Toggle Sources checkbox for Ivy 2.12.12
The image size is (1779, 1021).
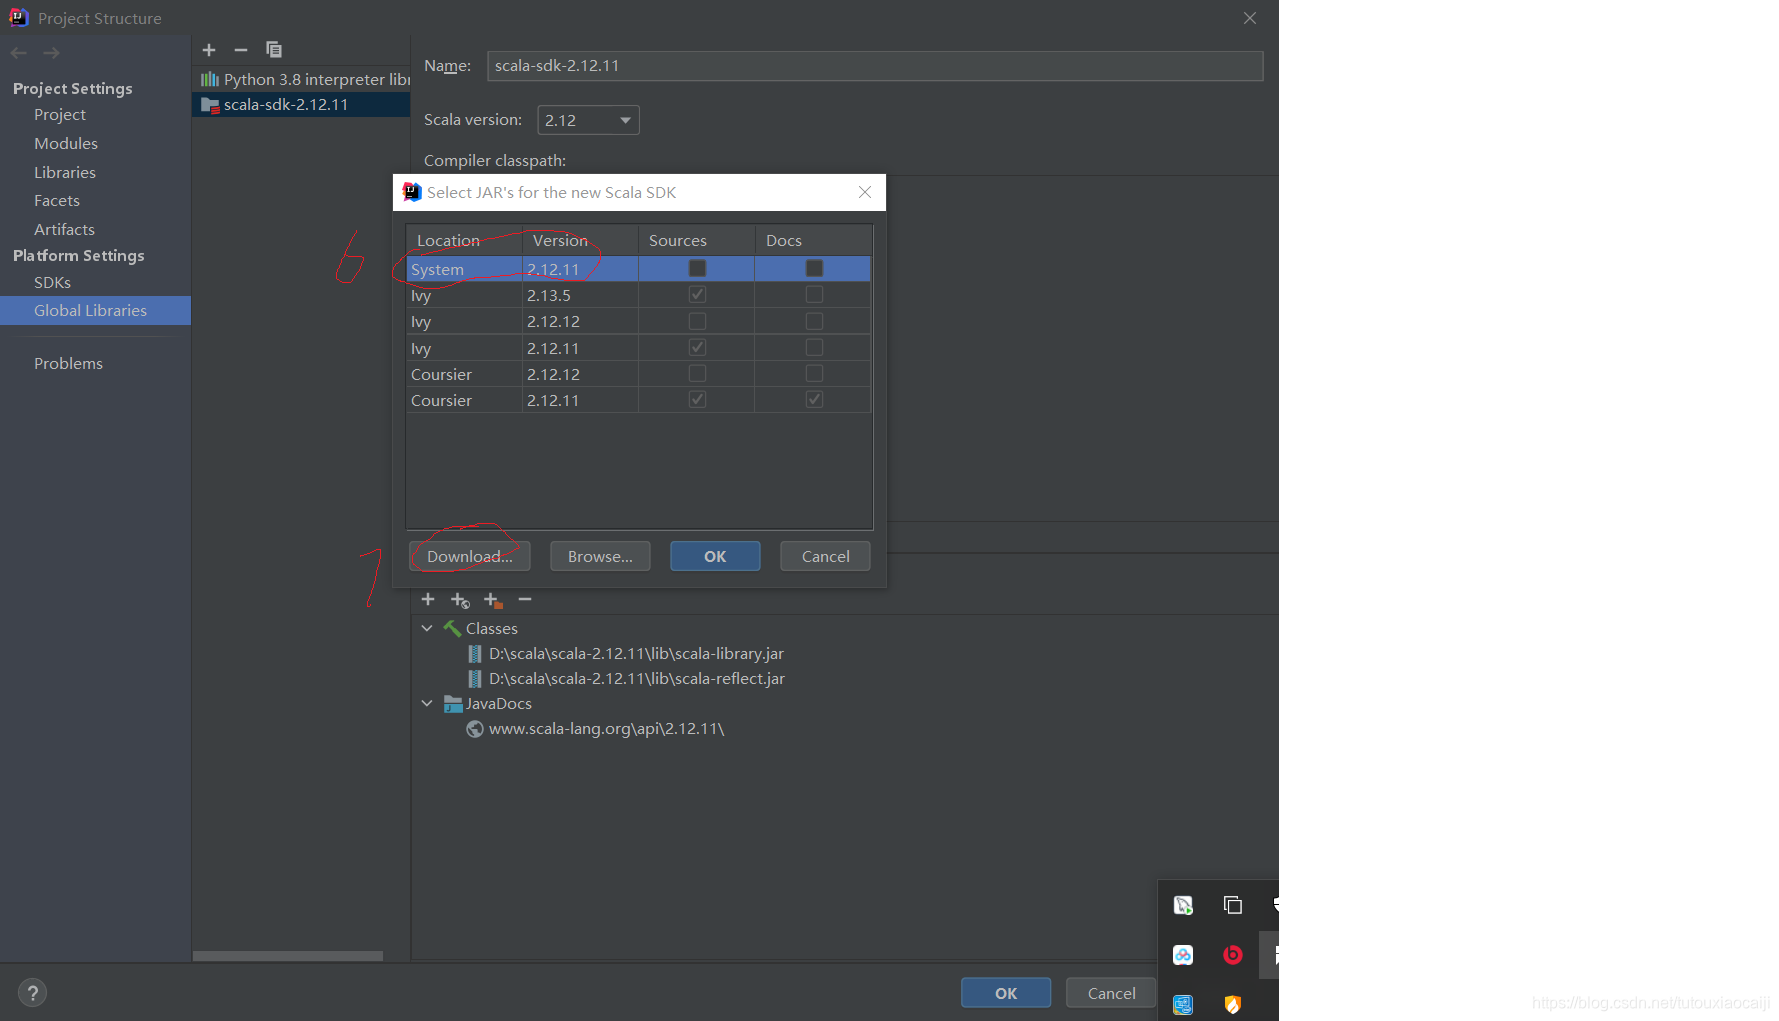point(697,321)
